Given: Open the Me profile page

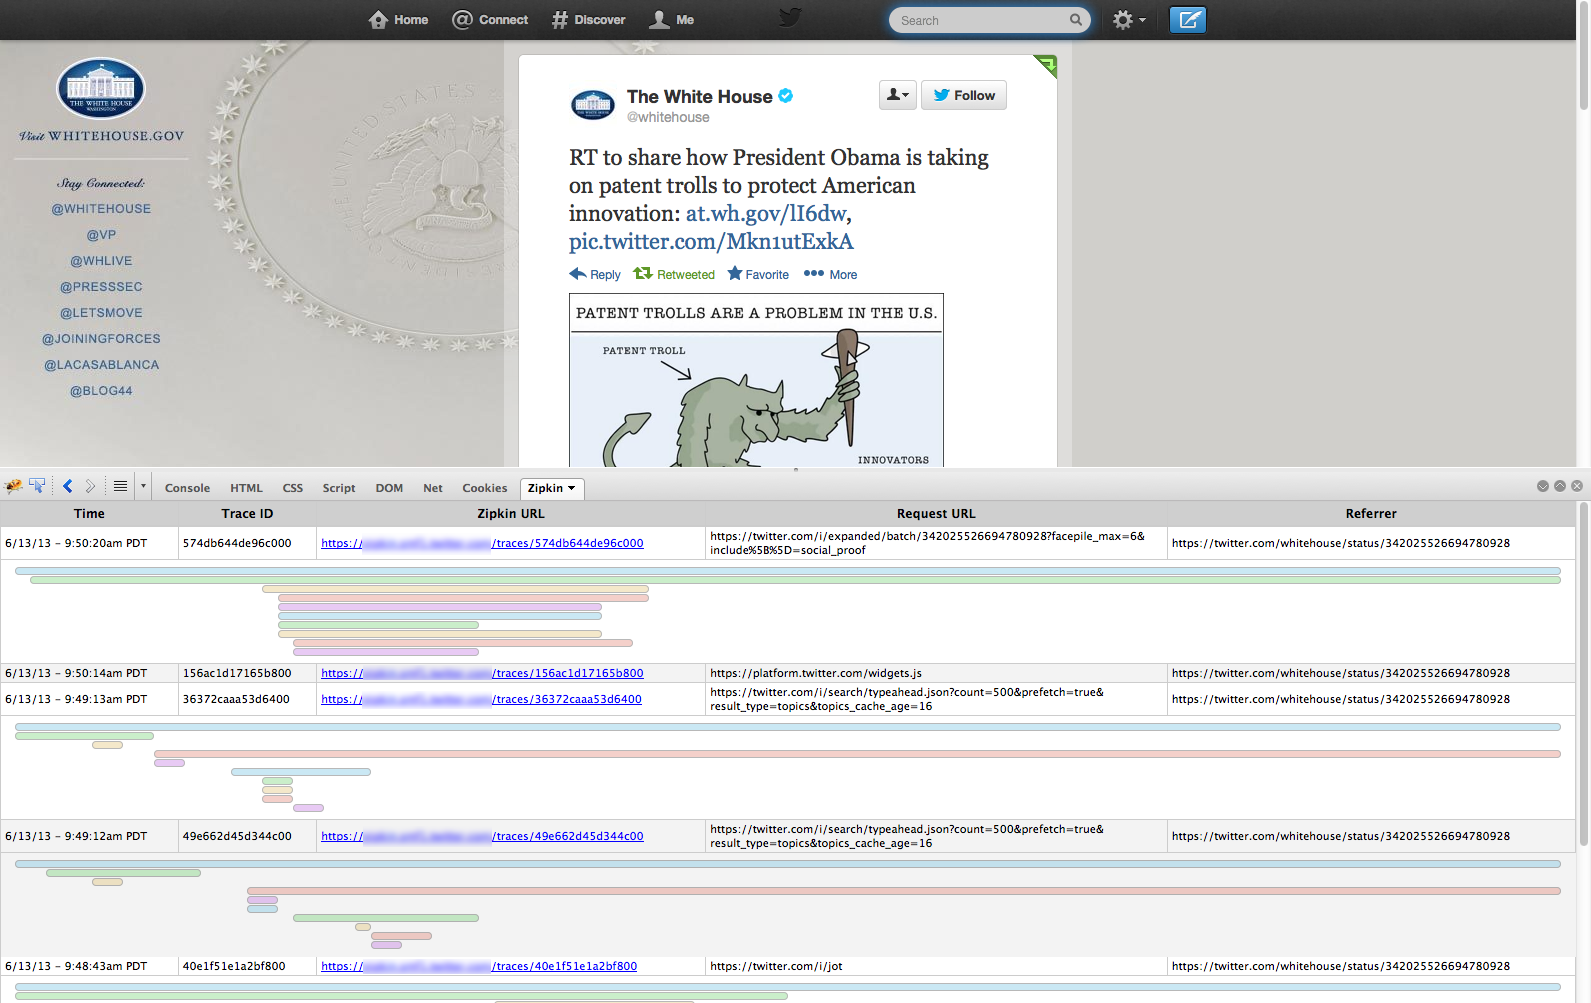Looking at the screenshot, I should 672,19.
